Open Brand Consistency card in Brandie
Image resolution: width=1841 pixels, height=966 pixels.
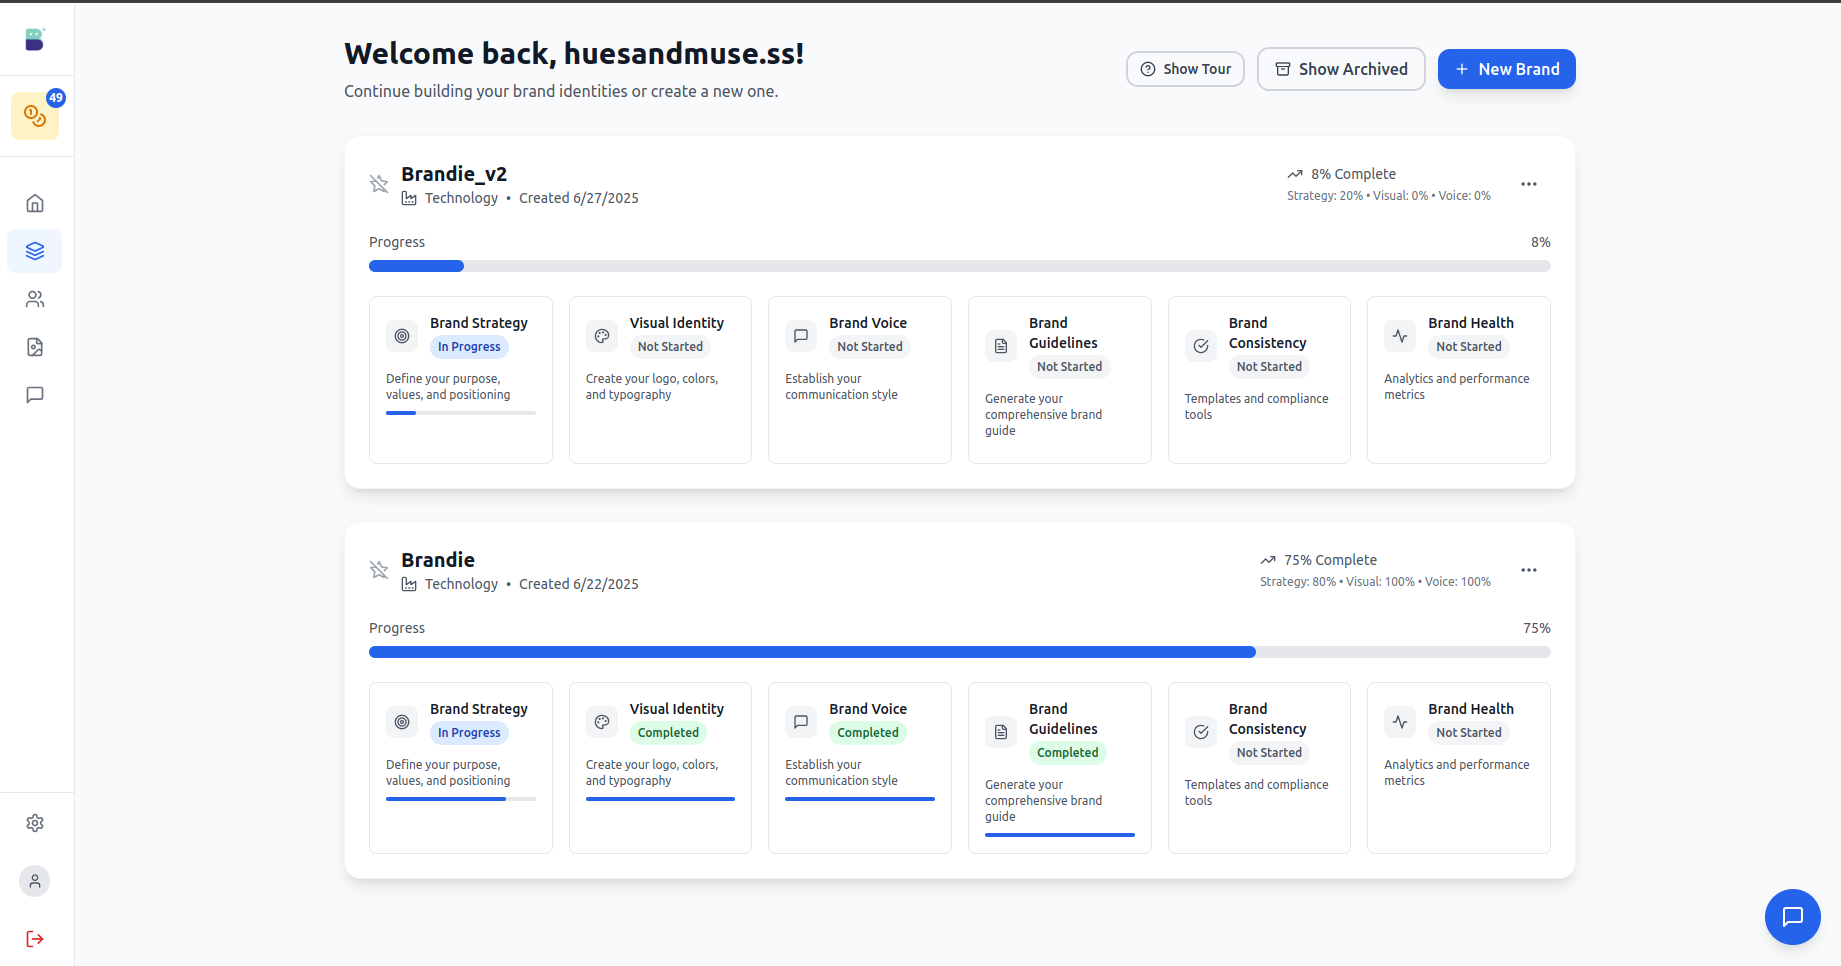pos(1259,768)
